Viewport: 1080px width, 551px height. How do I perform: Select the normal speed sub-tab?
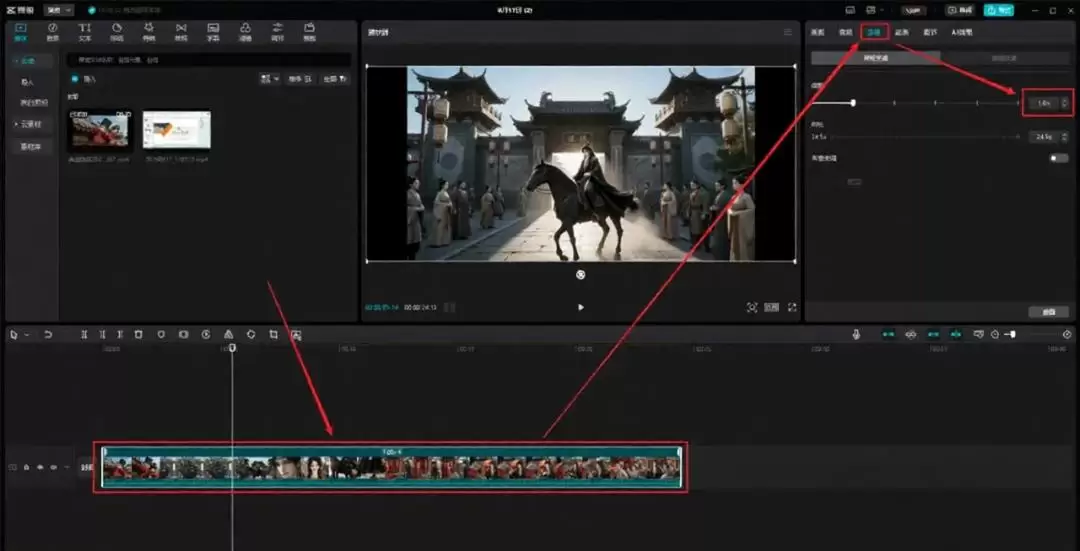876,59
